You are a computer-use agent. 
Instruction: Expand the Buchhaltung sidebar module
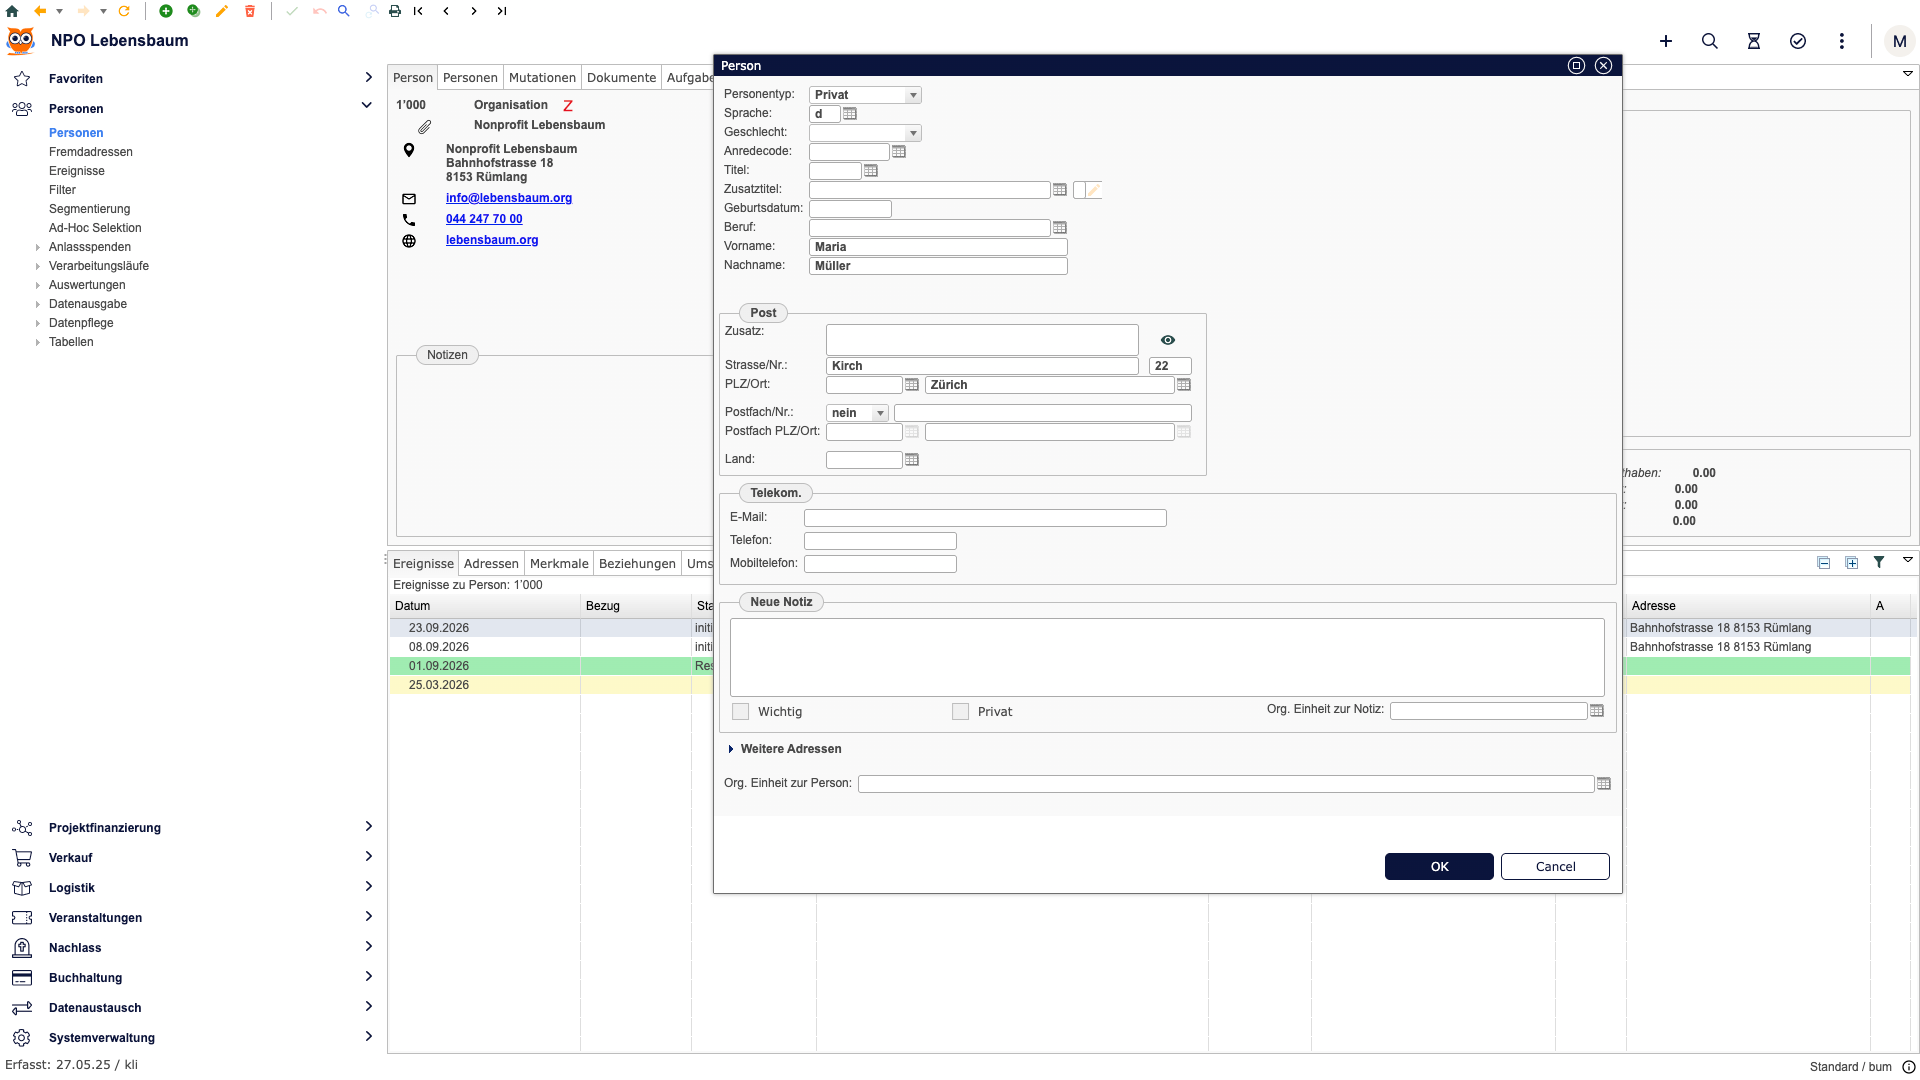(368, 977)
